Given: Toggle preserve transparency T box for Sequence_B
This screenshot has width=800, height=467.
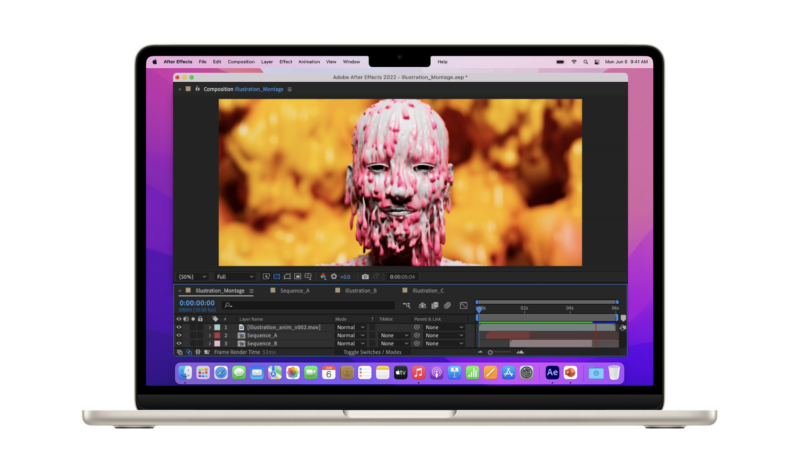Looking at the screenshot, I should [372, 343].
